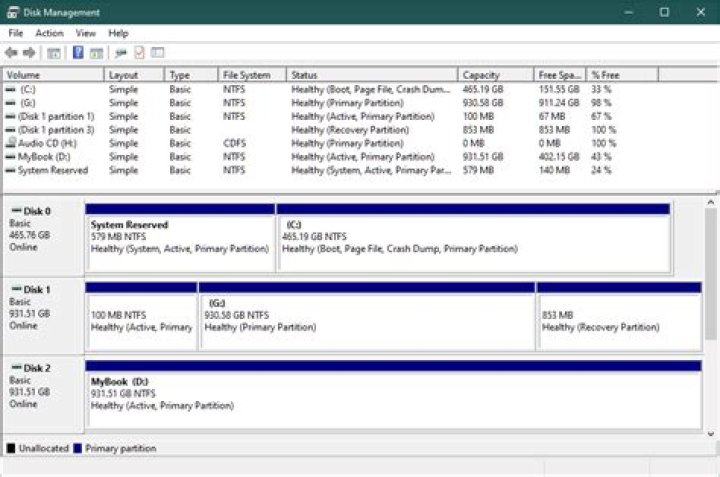Select the Disk 0 label panel
The height and width of the screenshot is (477, 720).
44,237
